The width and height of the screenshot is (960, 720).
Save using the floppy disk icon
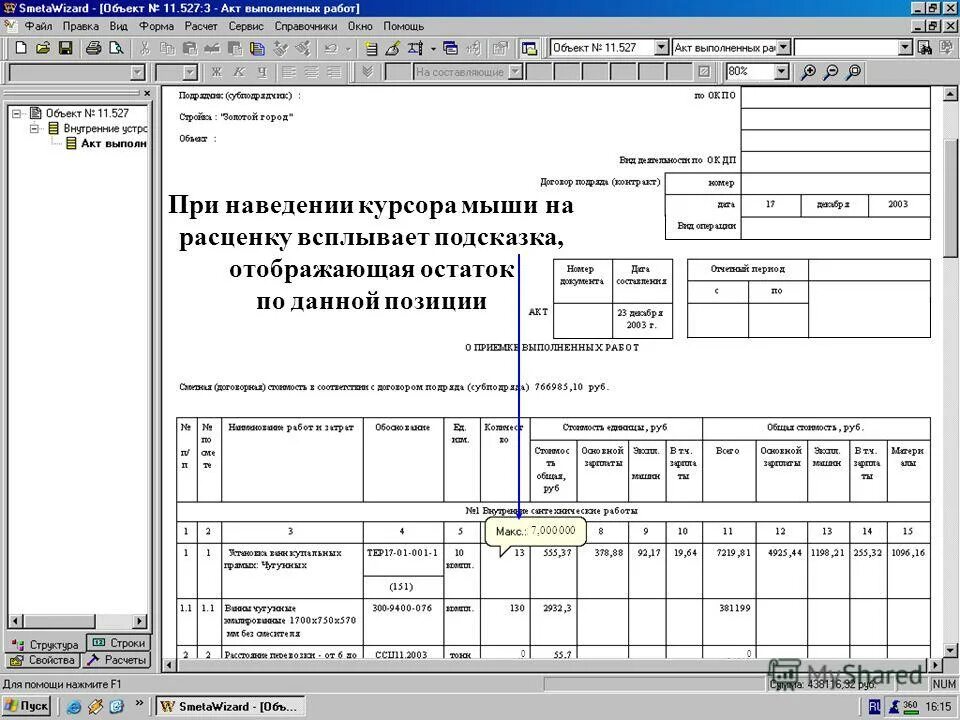coord(66,48)
